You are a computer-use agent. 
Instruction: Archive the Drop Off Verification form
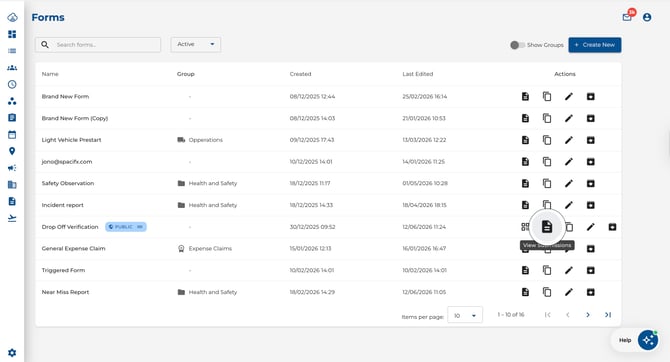click(x=612, y=227)
